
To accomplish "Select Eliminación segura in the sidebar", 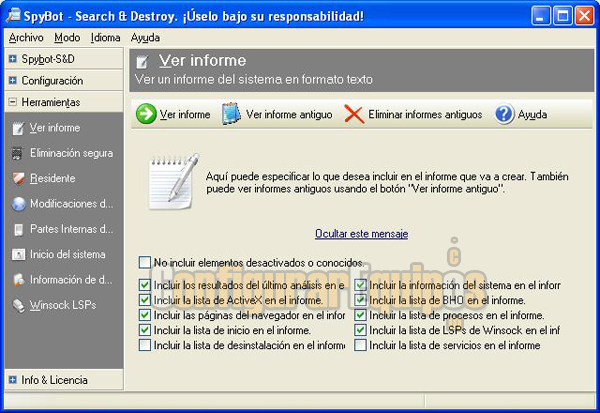I will 72,153.
